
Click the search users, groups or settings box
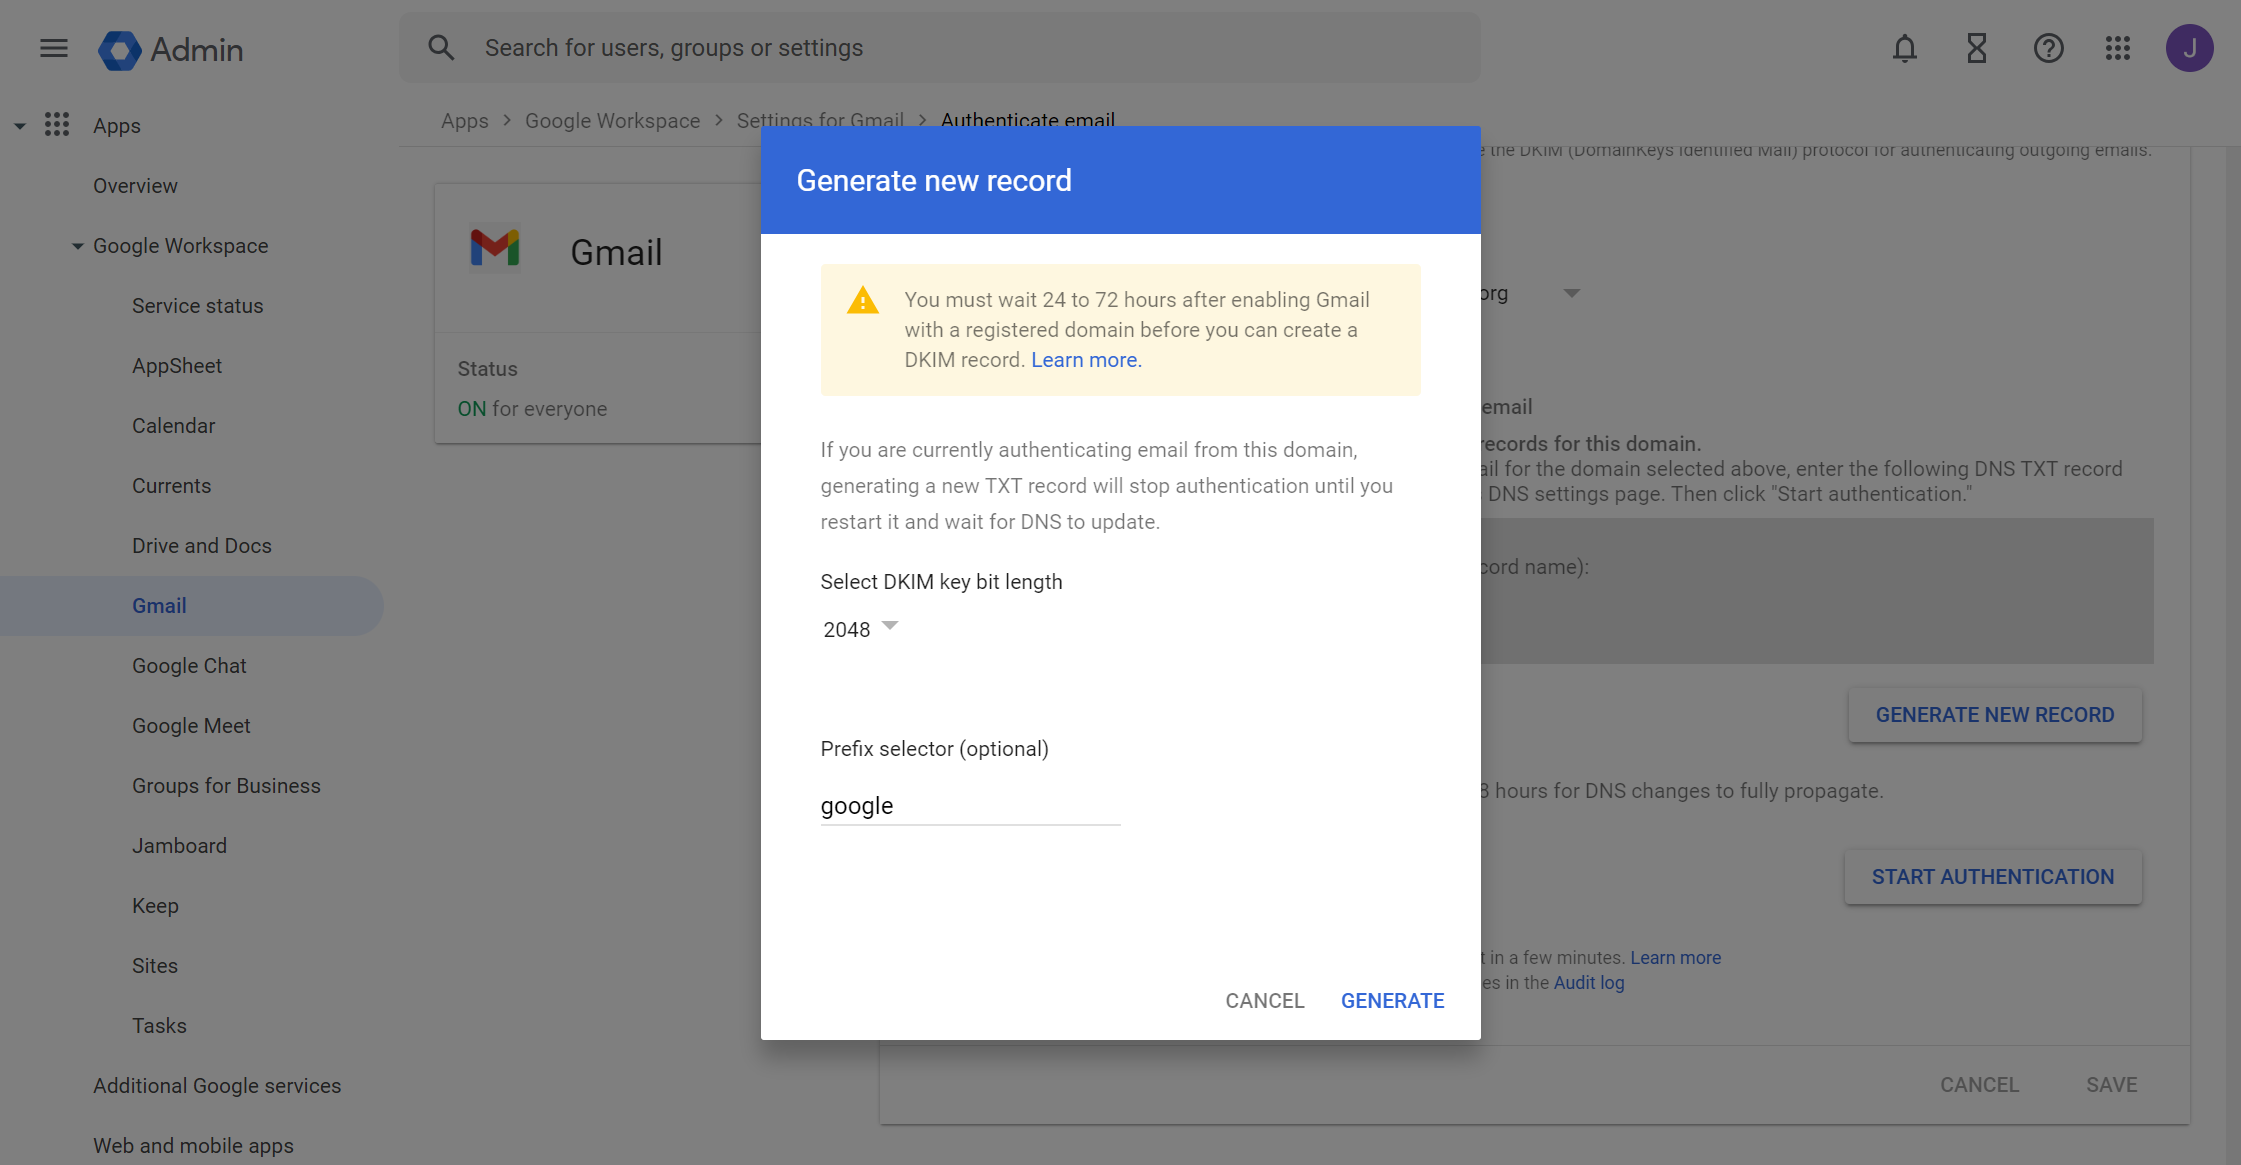pos(940,48)
